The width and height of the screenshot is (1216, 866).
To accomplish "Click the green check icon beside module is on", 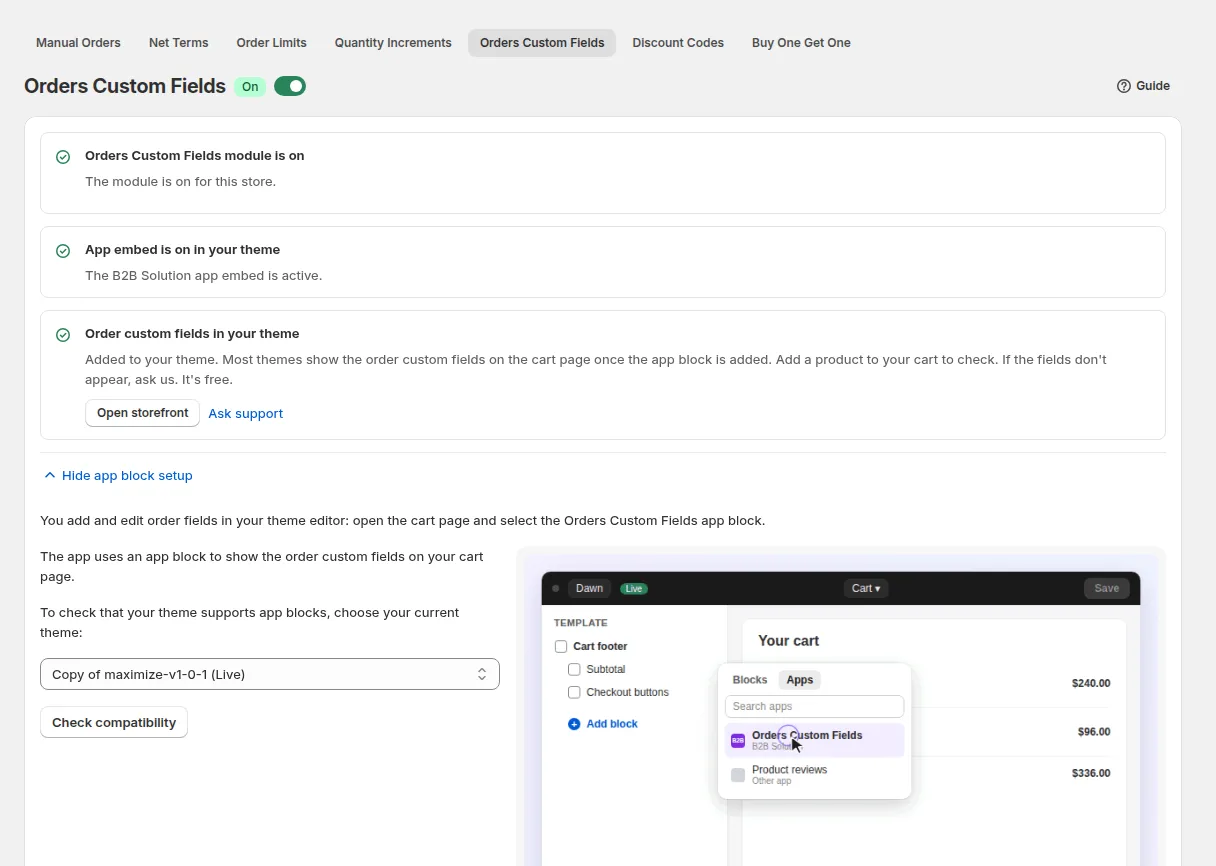I will tap(63, 157).
